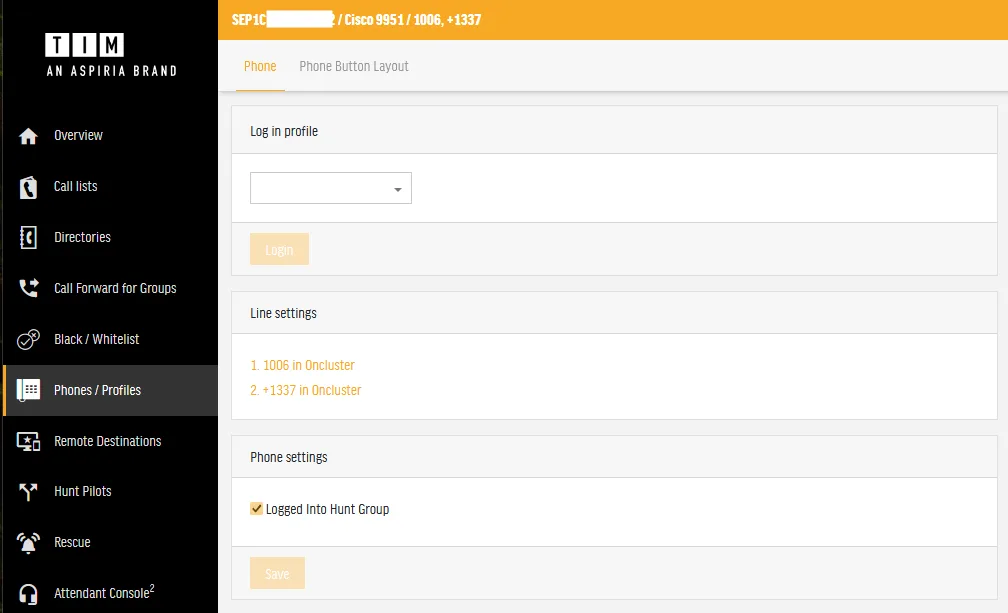Viewport: 1008px width, 613px height.
Task: Click the Remote Destinations monitor icon
Action: pyautogui.click(x=28, y=441)
